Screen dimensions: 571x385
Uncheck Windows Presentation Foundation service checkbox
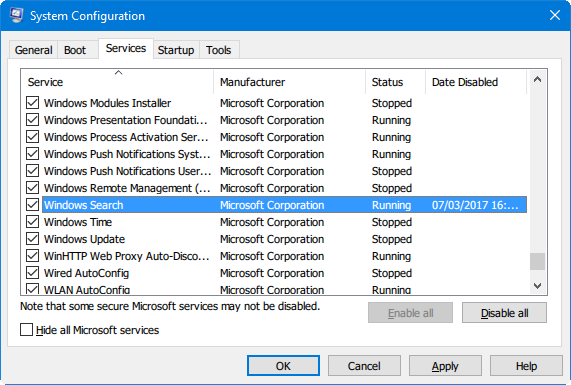[x=32, y=120]
